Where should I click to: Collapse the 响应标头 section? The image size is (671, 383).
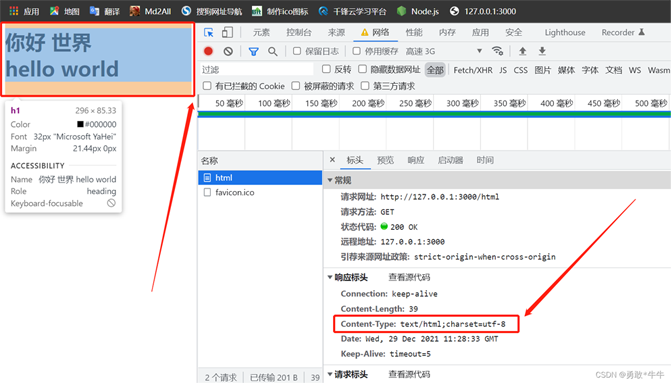tap(330, 277)
